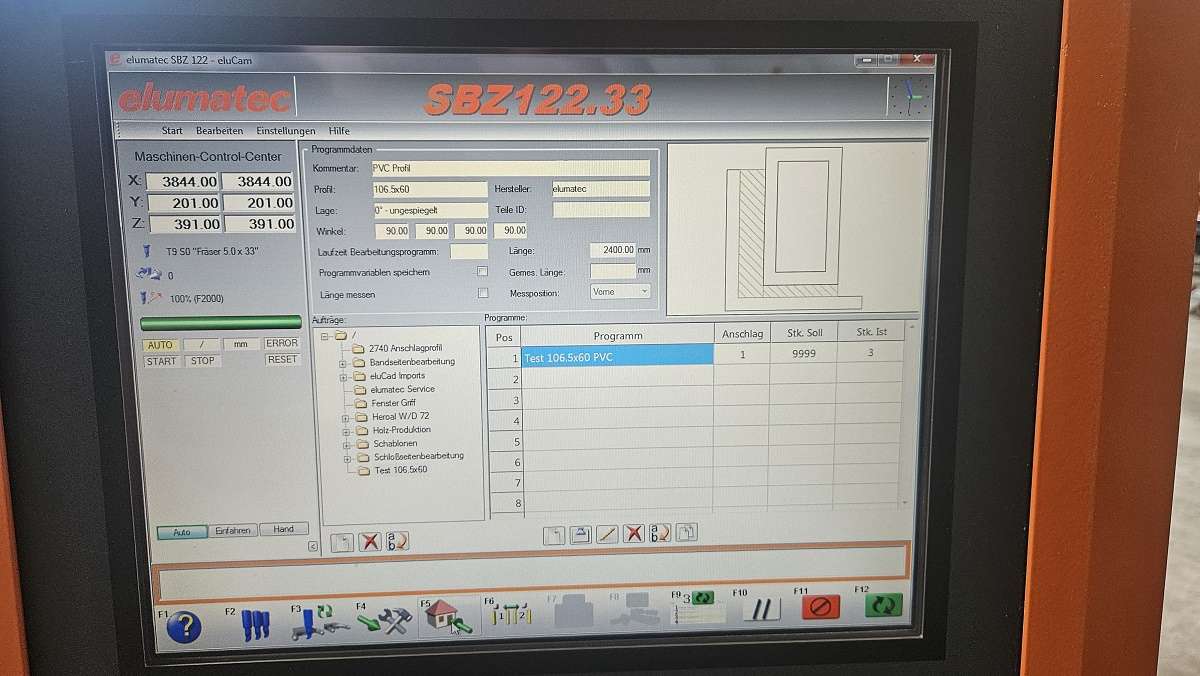Click the F12 green start cycle icon
1200x676 pixels.
[883, 605]
